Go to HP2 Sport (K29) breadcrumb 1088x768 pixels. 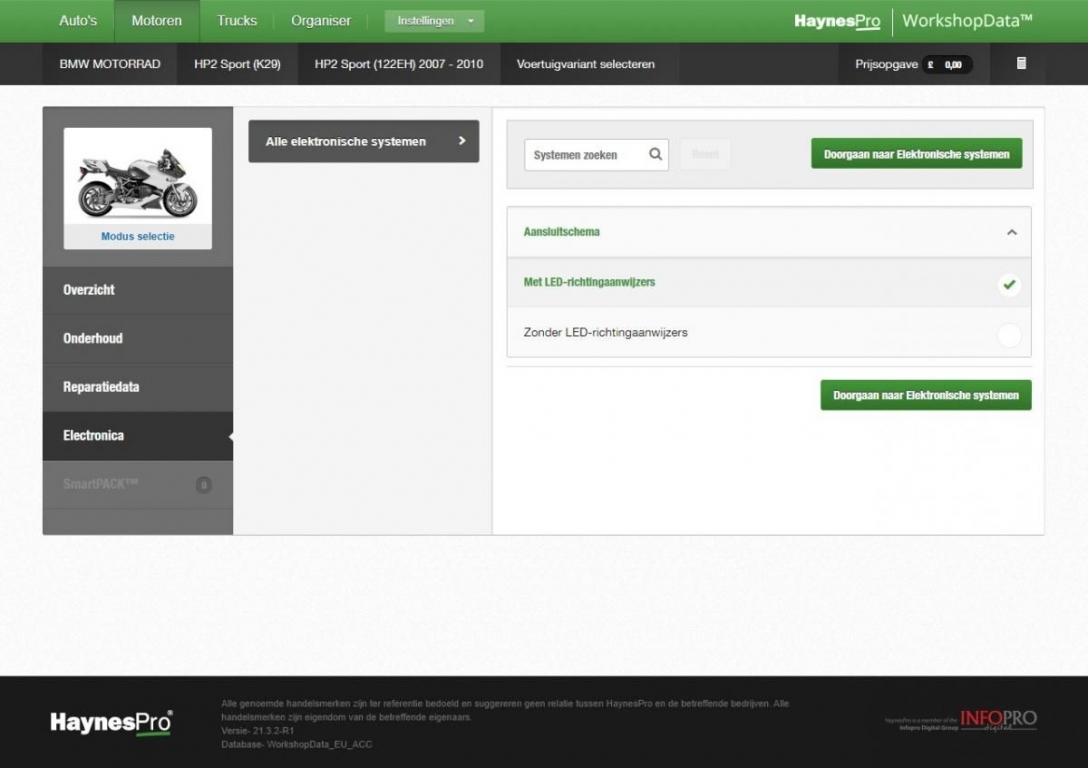click(237, 64)
